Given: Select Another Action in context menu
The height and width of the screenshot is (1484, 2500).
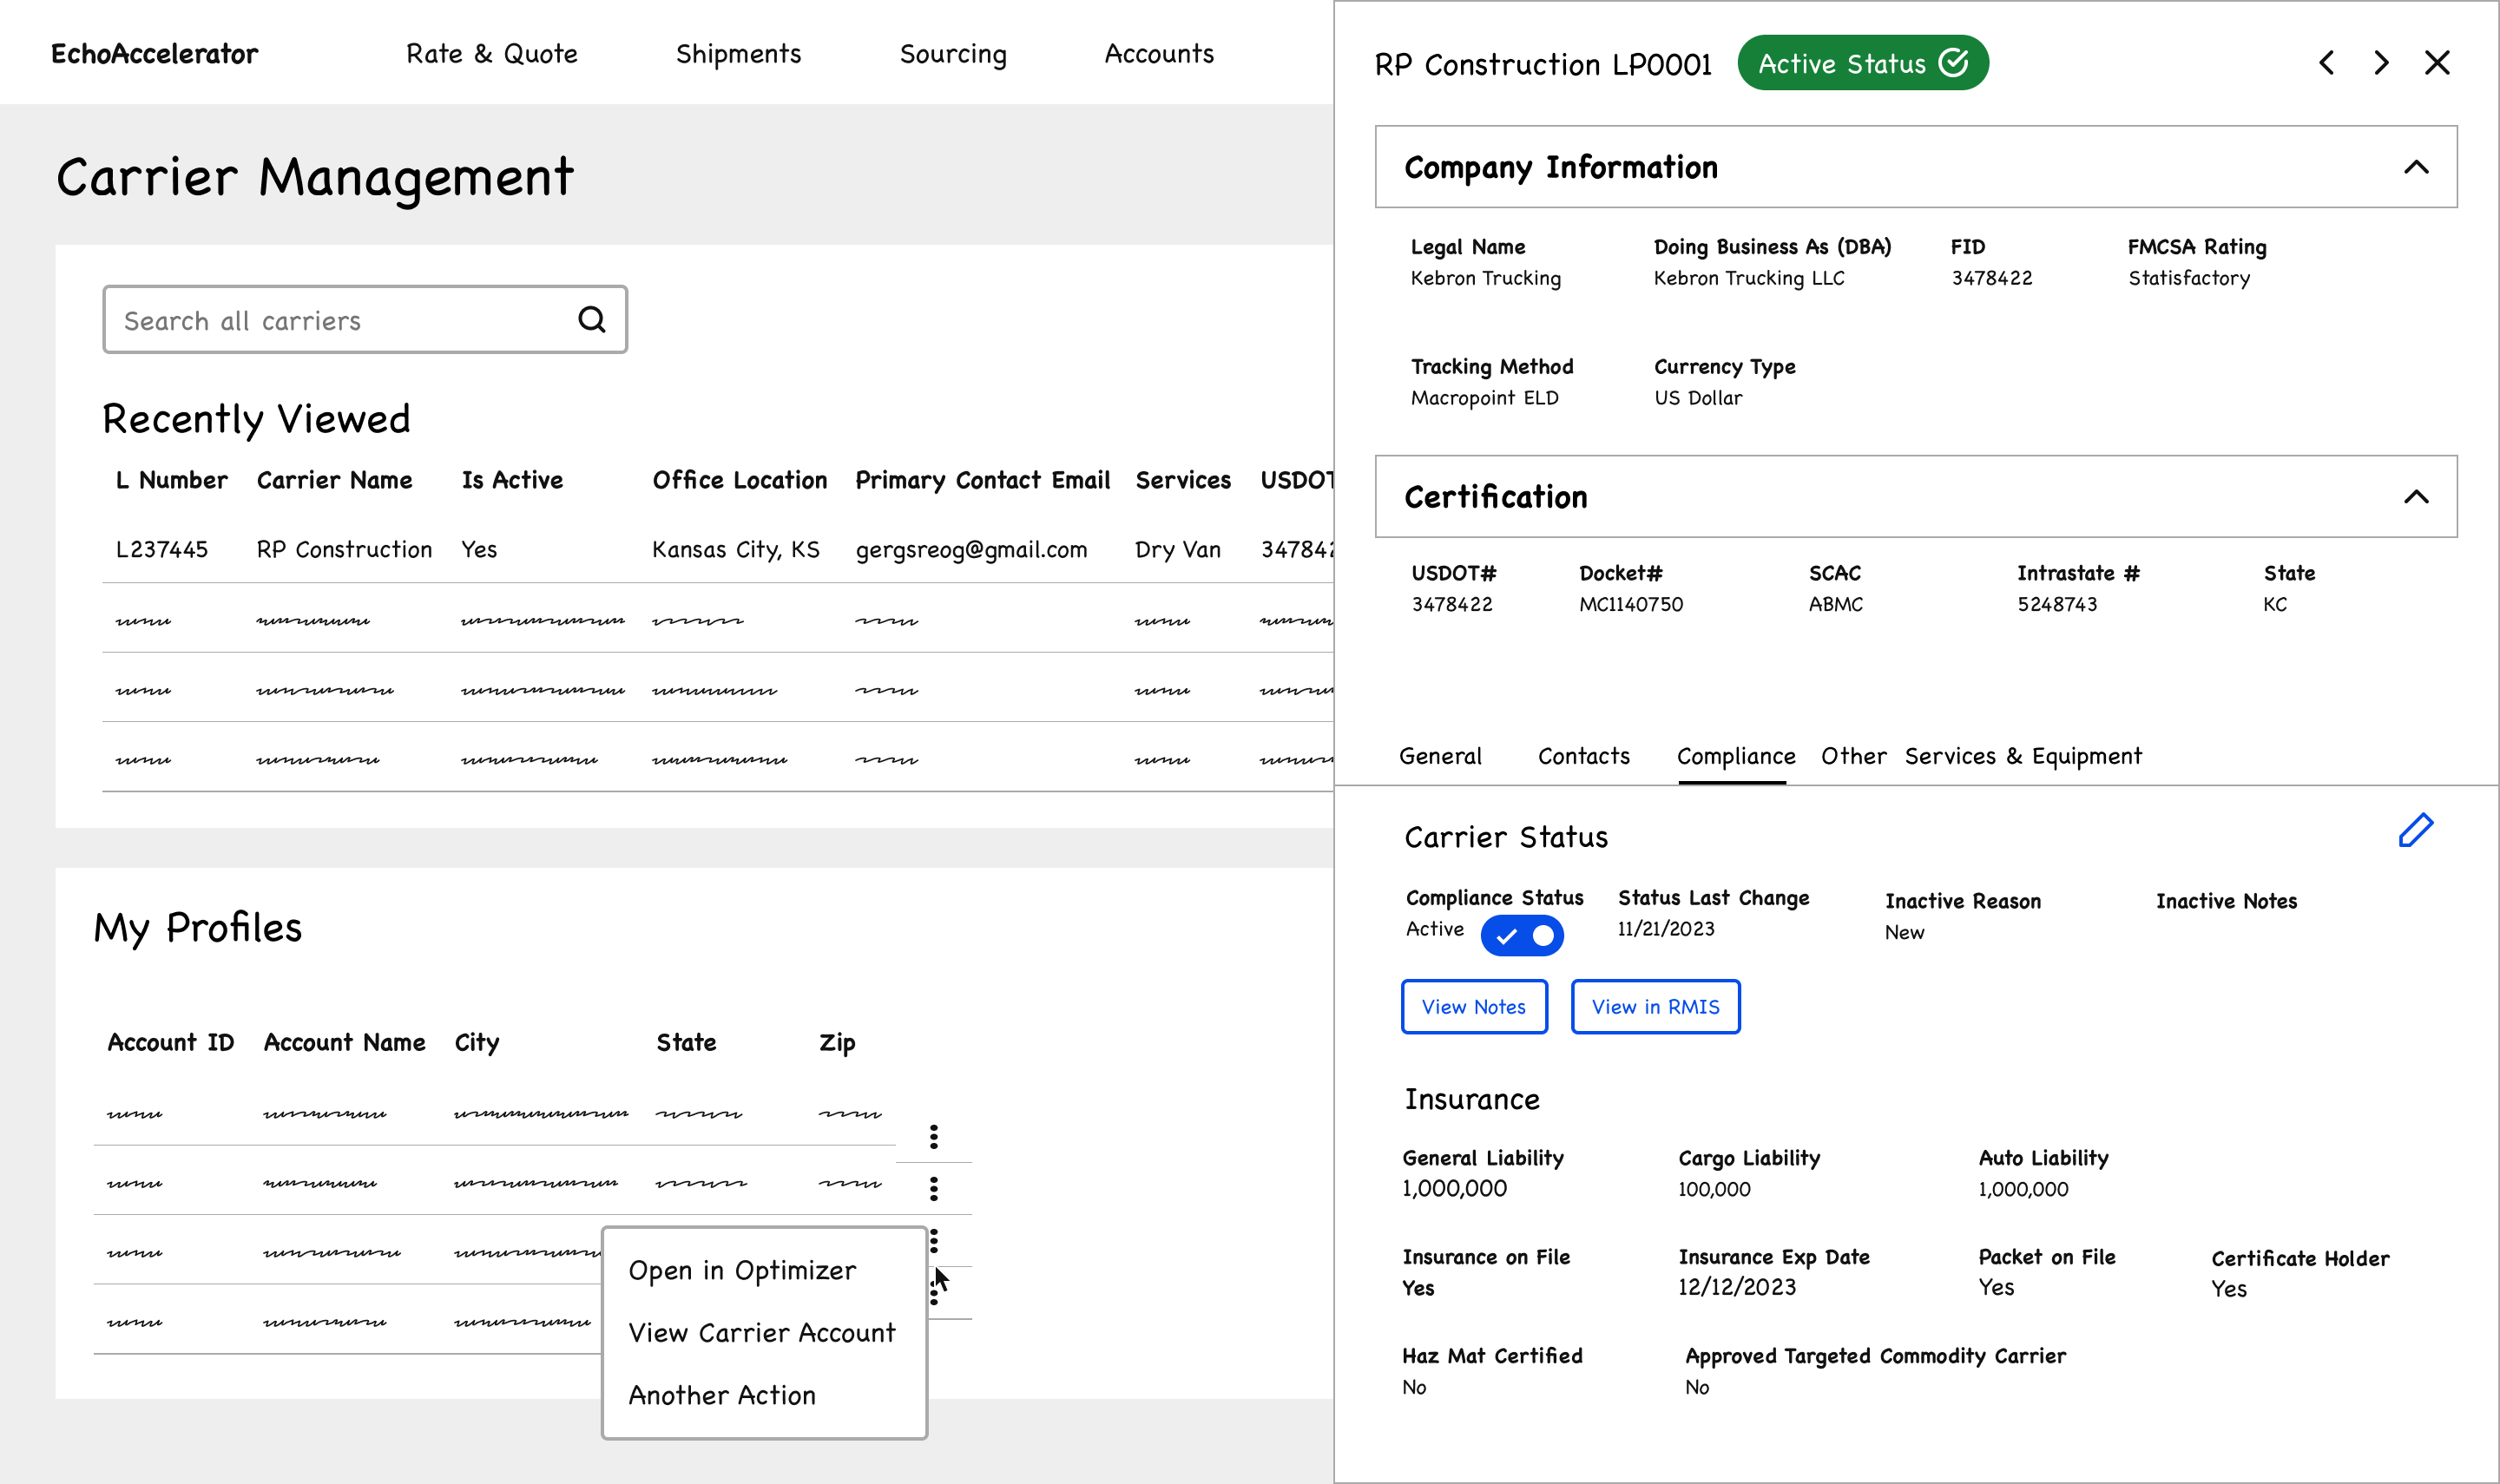Looking at the screenshot, I should tap(722, 1395).
